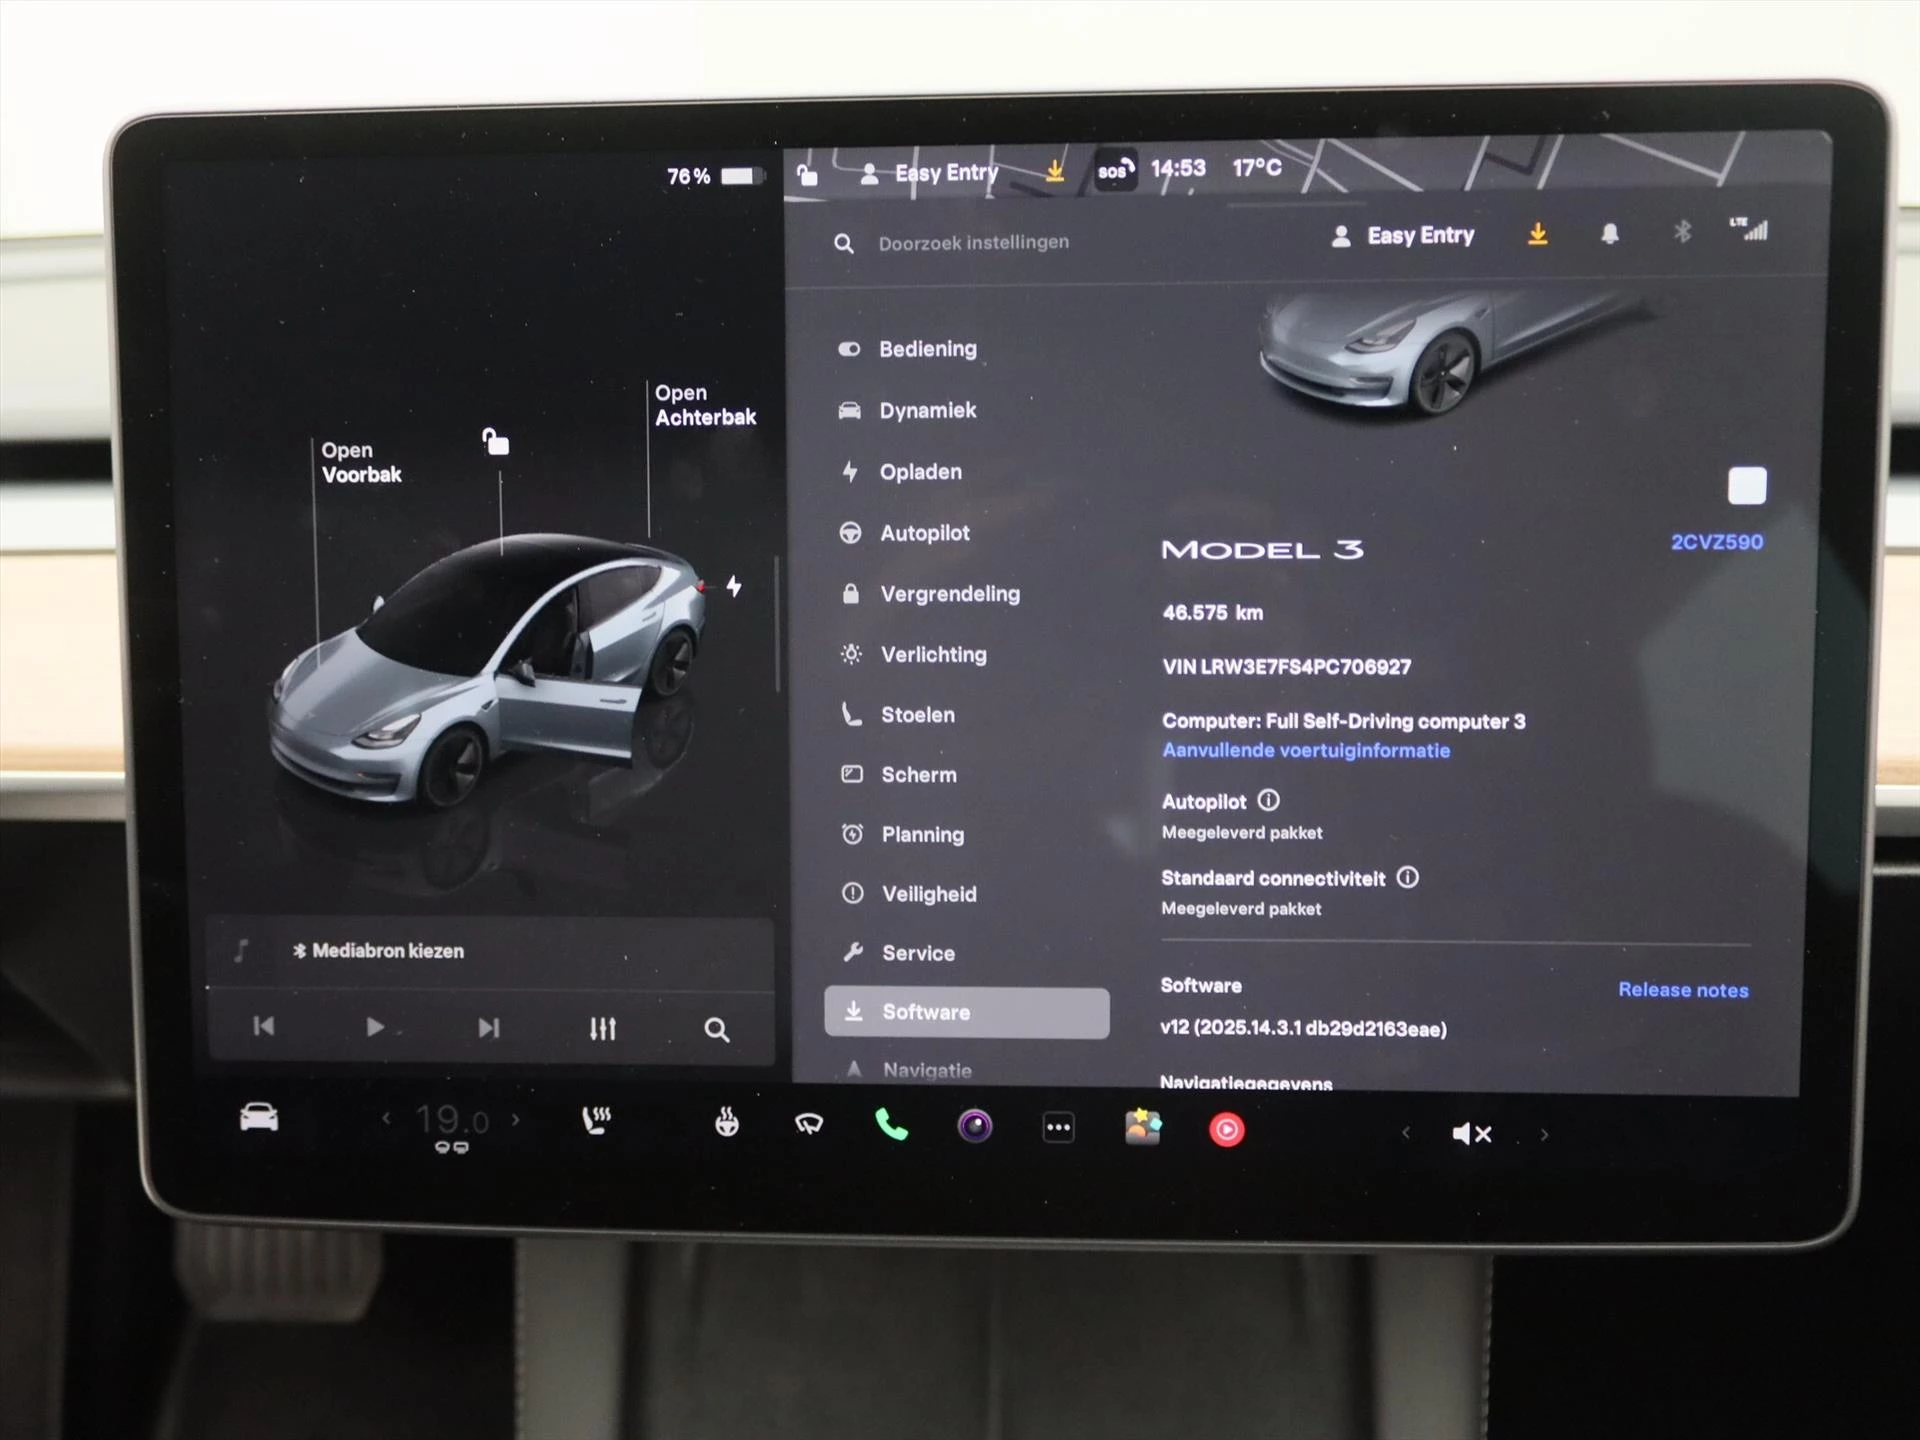Image resolution: width=1920 pixels, height=1440 pixels.
Task: Open Bluetooth settings from the status bar
Action: point(1682,234)
